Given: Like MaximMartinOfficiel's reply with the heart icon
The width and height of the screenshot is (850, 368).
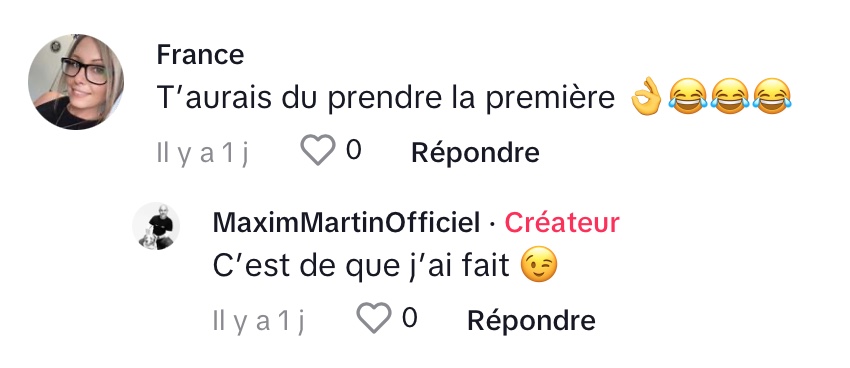Looking at the screenshot, I should [374, 318].
